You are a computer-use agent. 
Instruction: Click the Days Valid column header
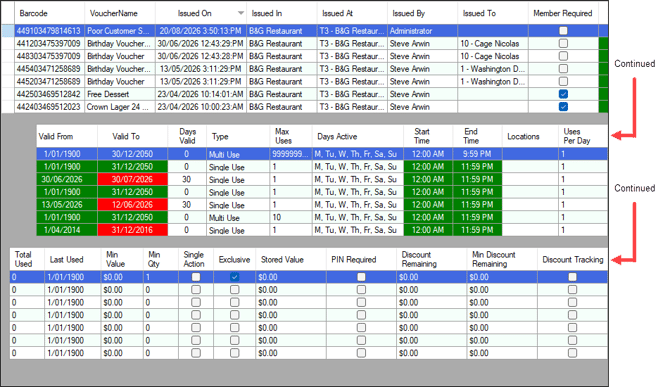coord(187,136)
